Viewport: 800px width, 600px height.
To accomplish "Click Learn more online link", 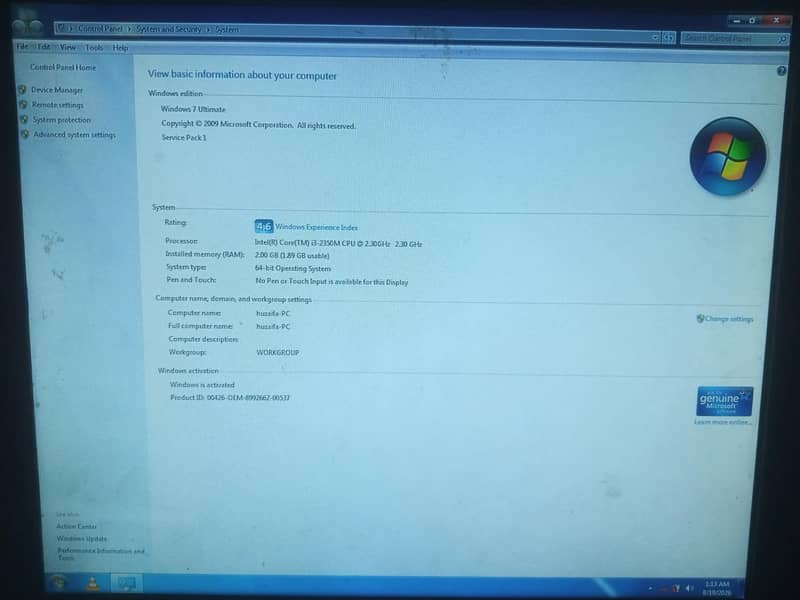I will click(x=722, y=422).
